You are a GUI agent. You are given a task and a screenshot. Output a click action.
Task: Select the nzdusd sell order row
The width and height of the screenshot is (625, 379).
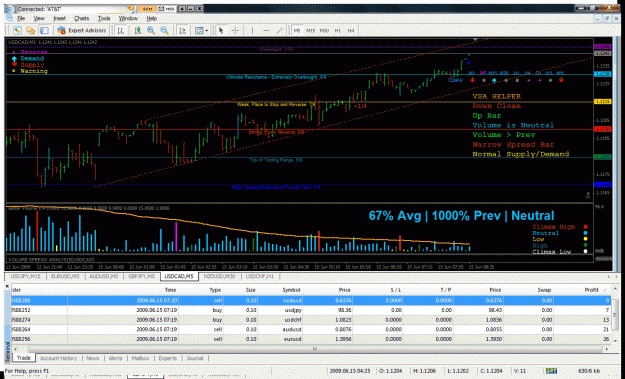click(x=311, y=300)
